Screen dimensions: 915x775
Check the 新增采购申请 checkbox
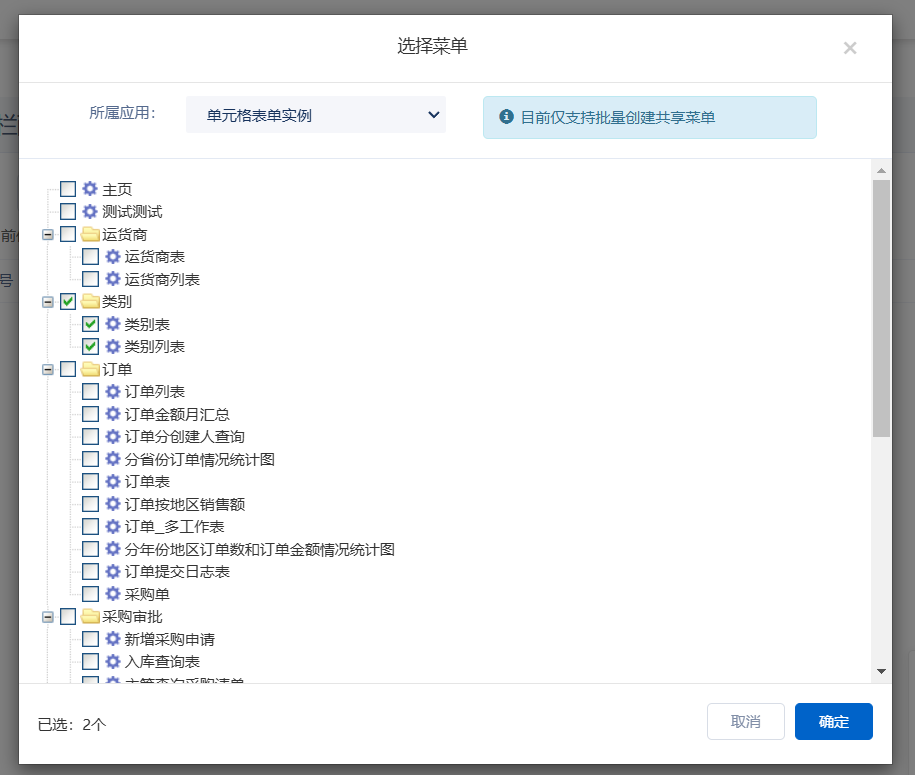click(90, 639)
